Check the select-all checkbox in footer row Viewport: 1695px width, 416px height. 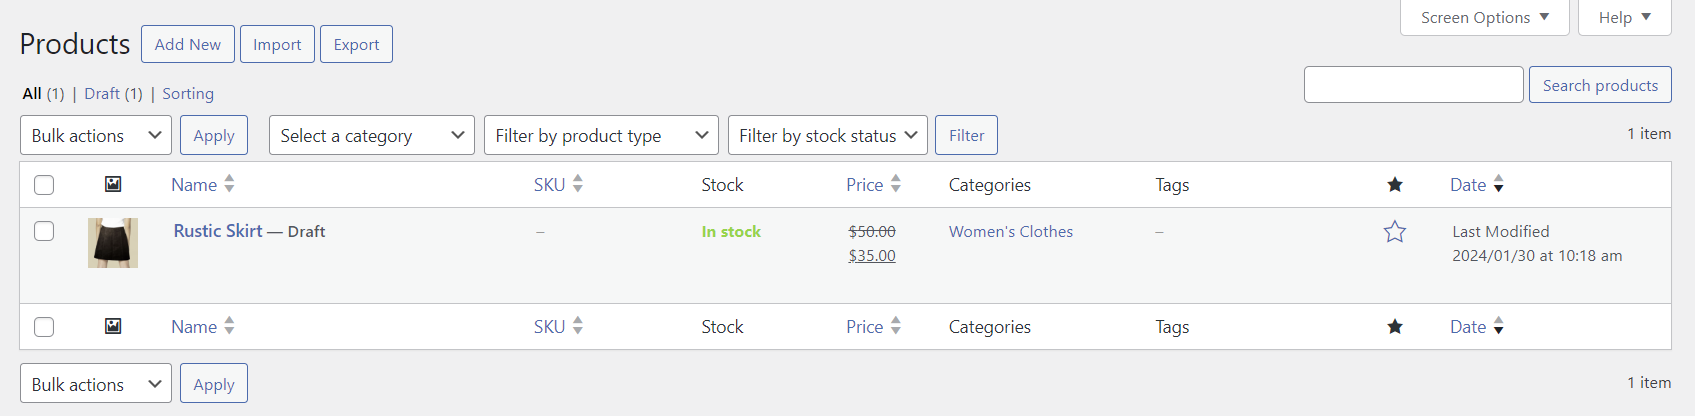tap(44, 327)
